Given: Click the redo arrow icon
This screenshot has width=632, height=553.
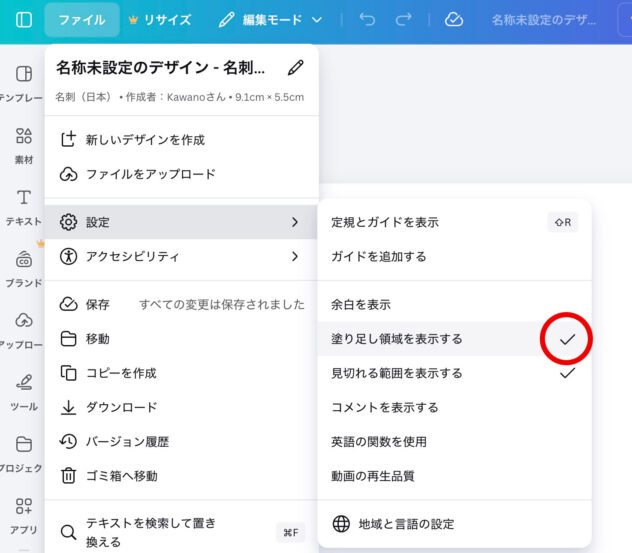Looking at the screenshot, I should point(403,20).
